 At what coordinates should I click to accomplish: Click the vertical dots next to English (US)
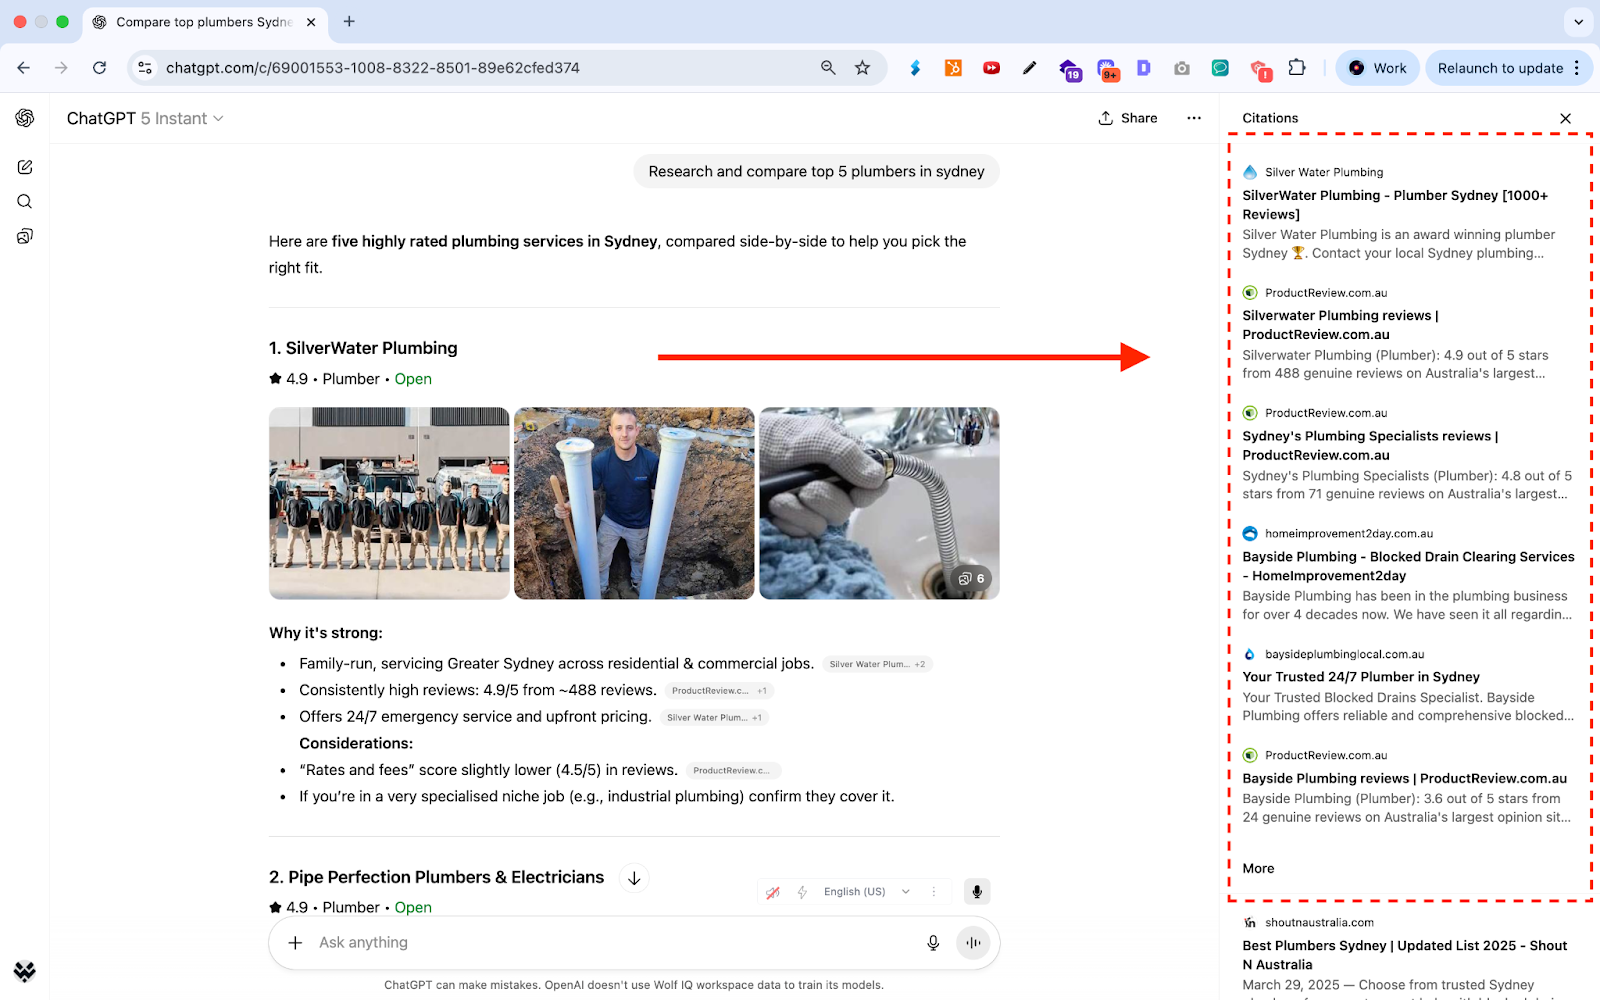[x=934, y=891]
